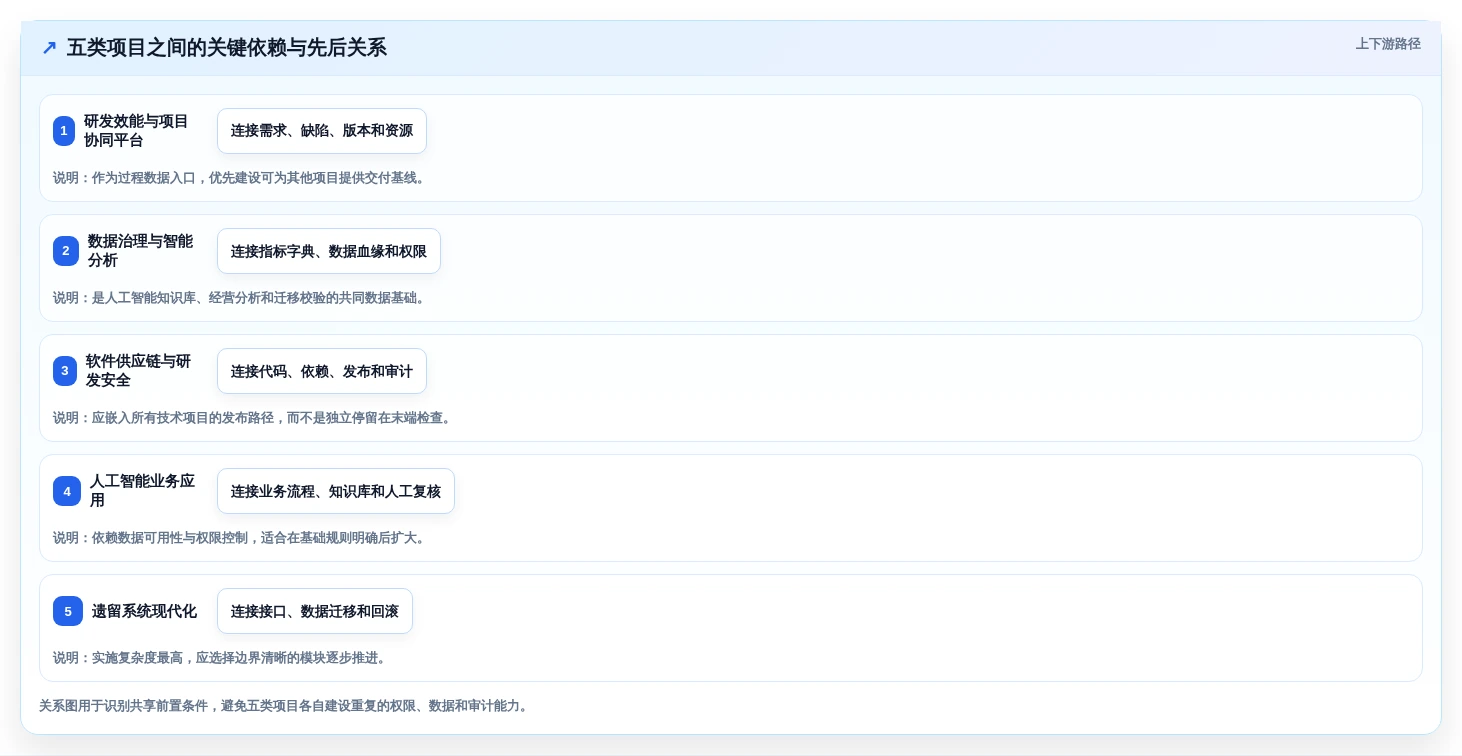
Task: Click the number 1 badge
Action: 64,131
